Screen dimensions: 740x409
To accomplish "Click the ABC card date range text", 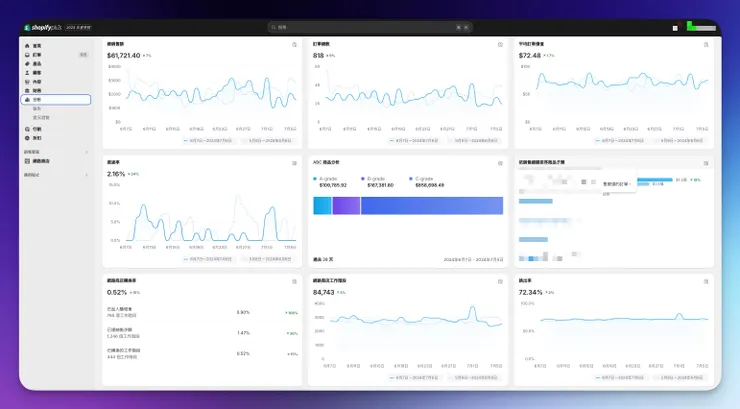I will tap(473, 259).
